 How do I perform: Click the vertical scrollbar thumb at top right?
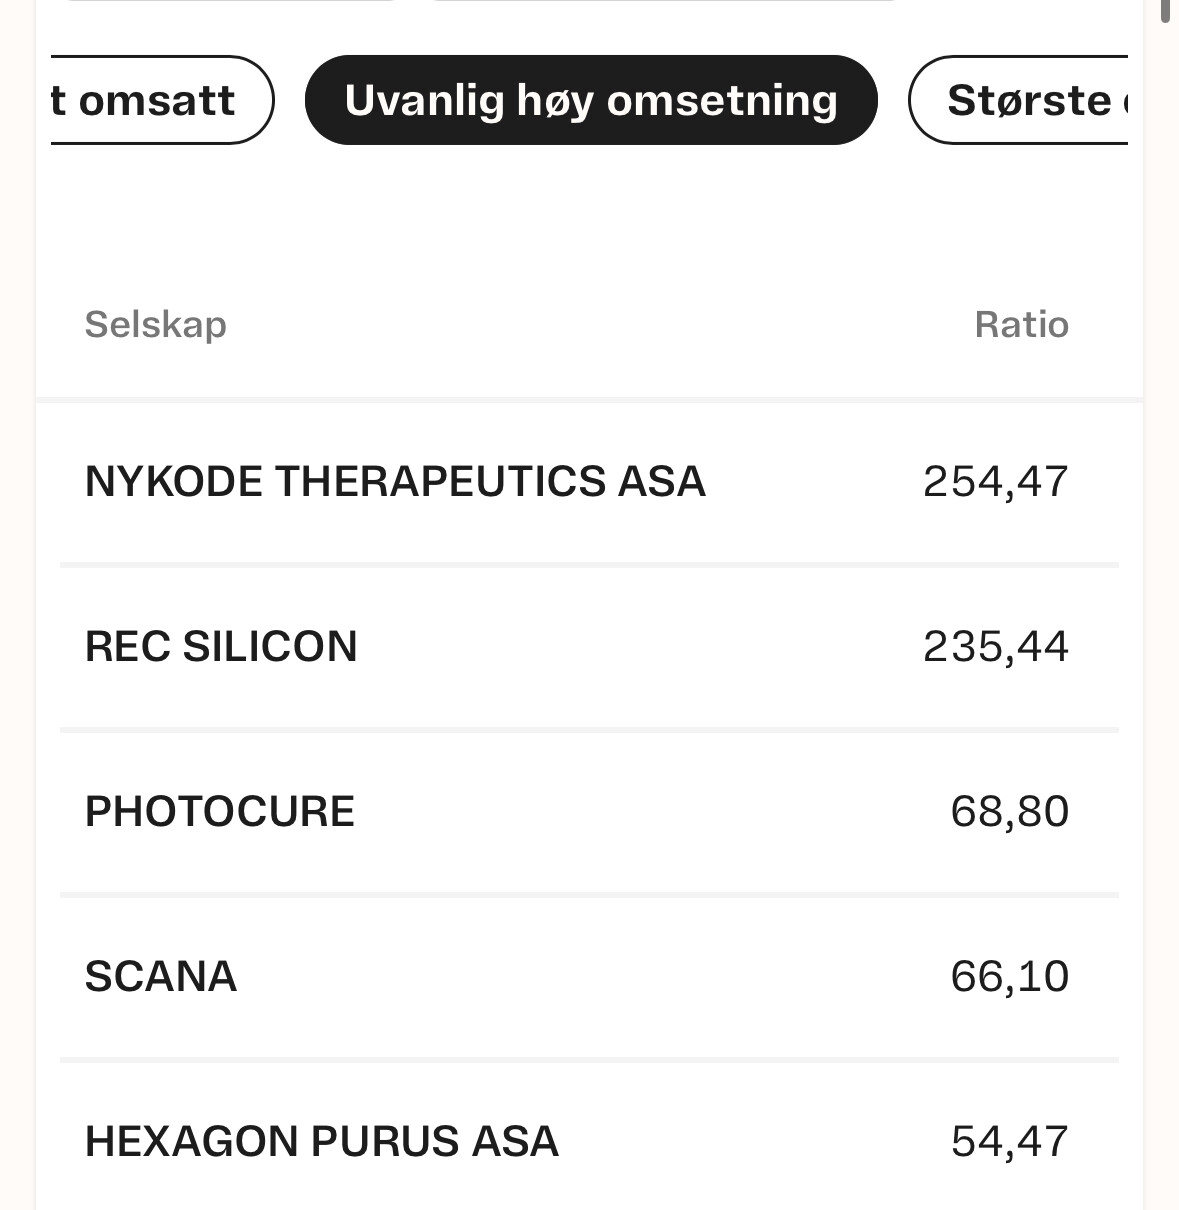point(1166,10)
